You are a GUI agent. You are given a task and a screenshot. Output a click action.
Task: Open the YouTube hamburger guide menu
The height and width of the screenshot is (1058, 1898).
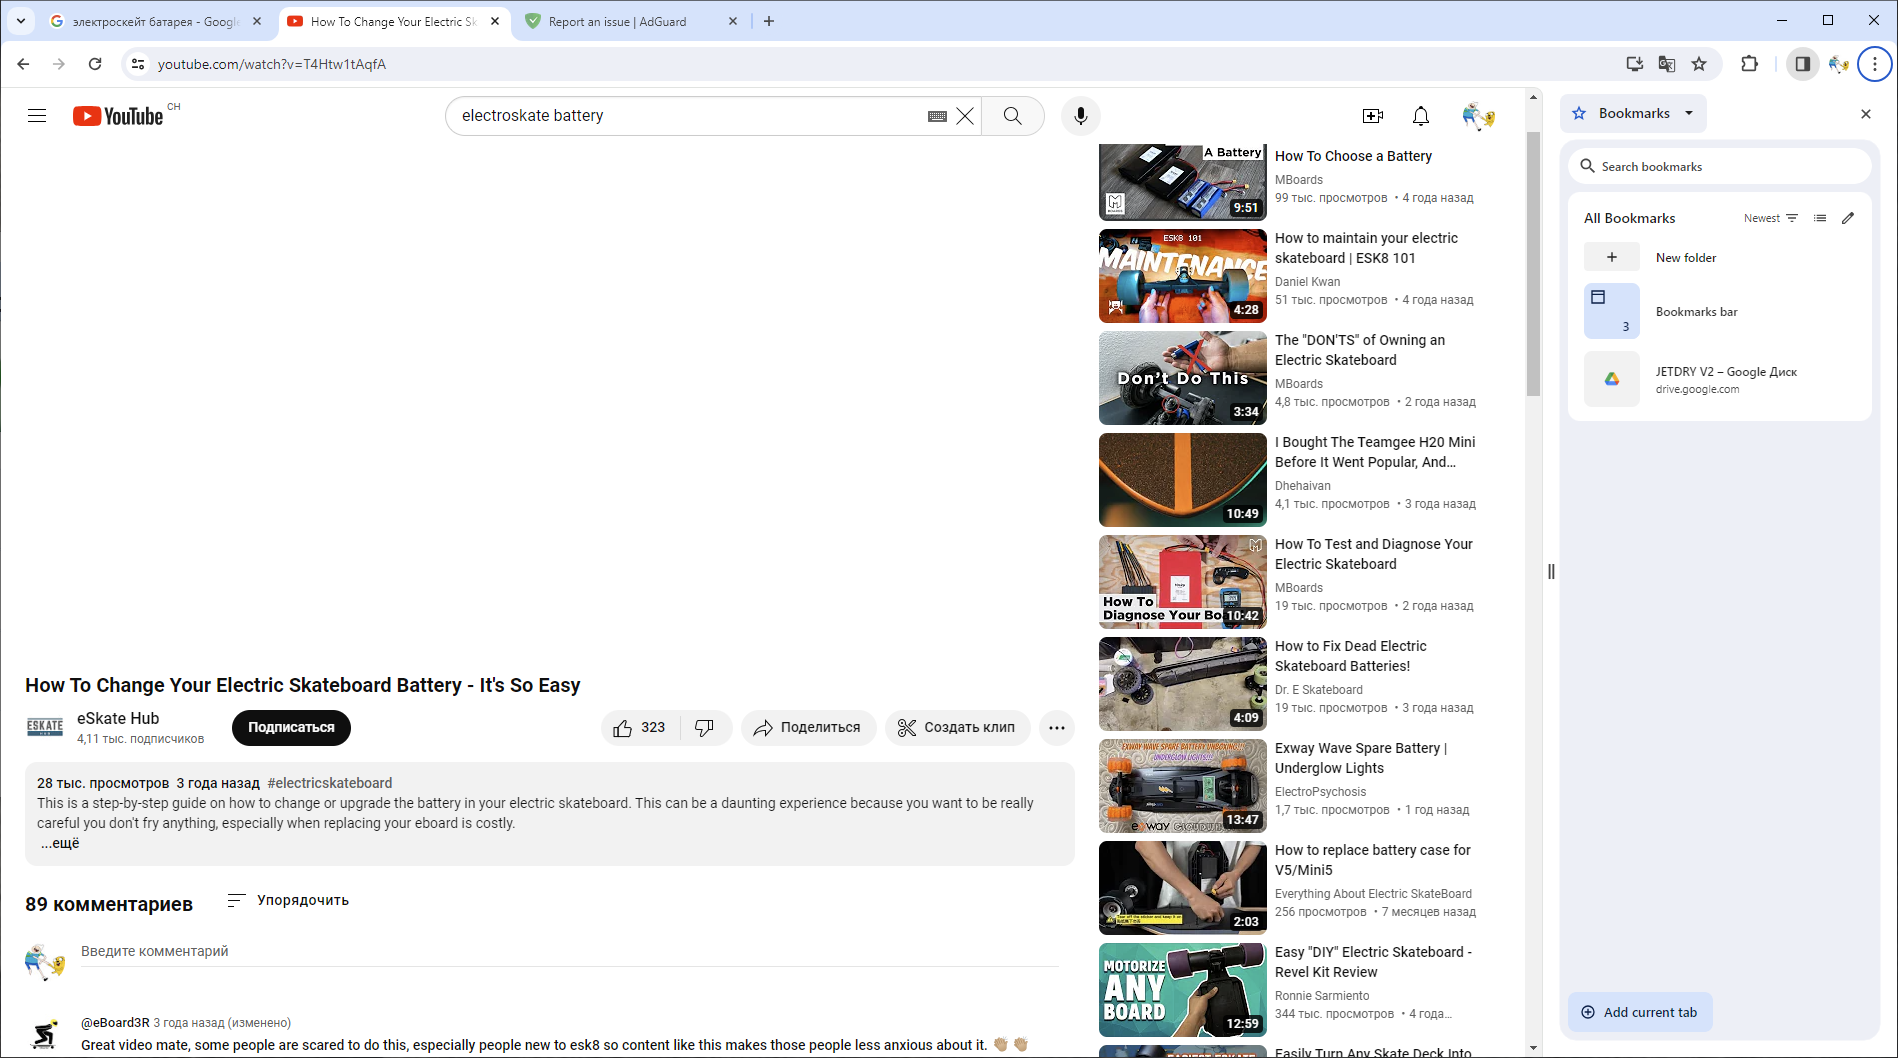tap(37, 115)
